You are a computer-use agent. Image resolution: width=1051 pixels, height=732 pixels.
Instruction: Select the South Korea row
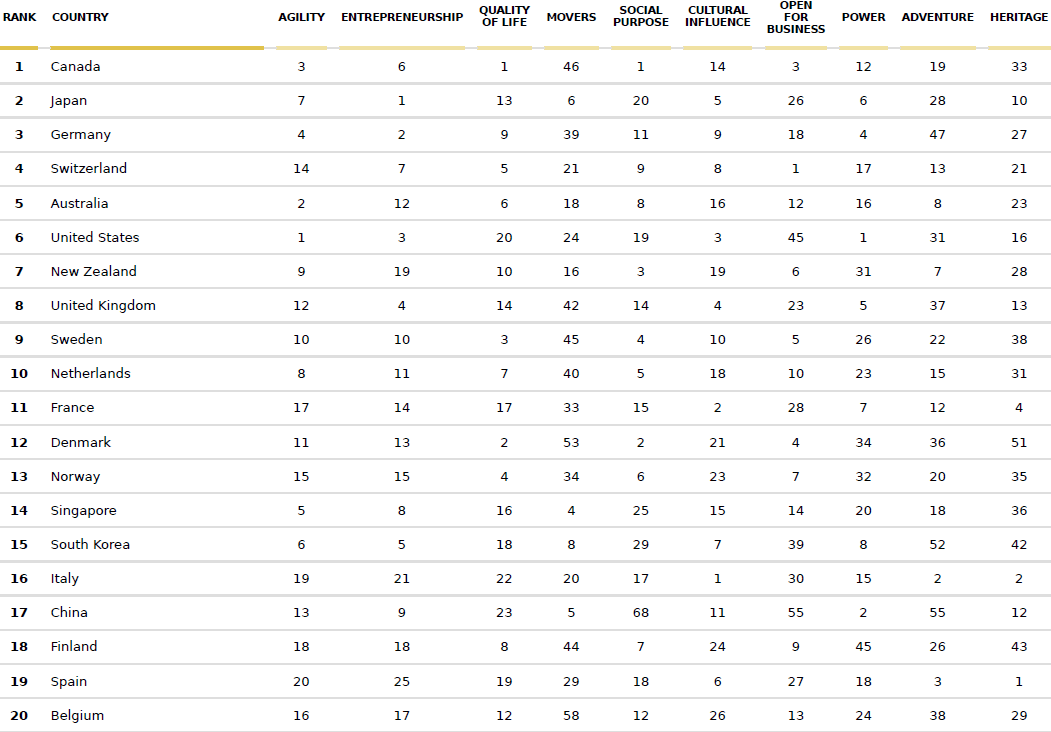90,545
